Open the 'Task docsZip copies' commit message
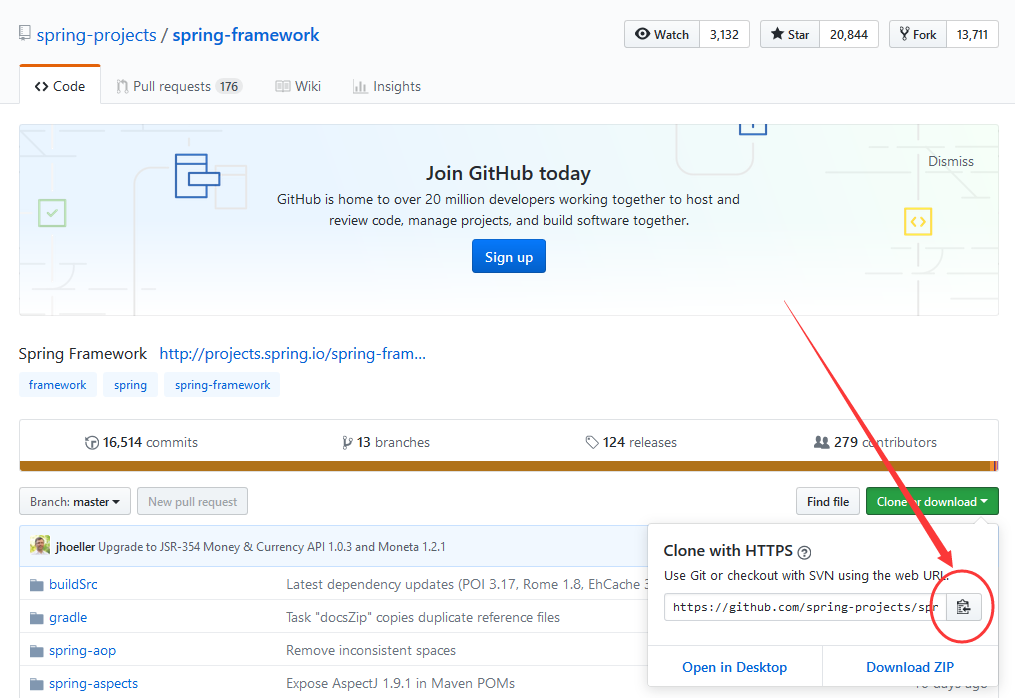 click(x=423, y=618)
